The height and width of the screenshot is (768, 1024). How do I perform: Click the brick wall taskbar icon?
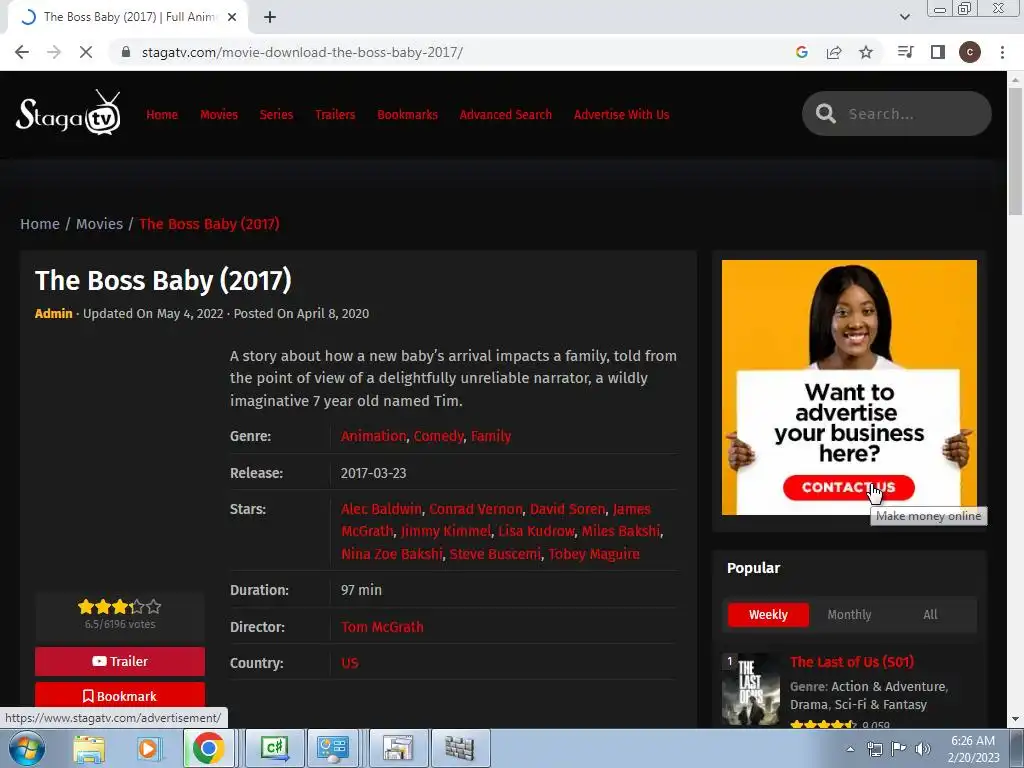tap(459, 748)
